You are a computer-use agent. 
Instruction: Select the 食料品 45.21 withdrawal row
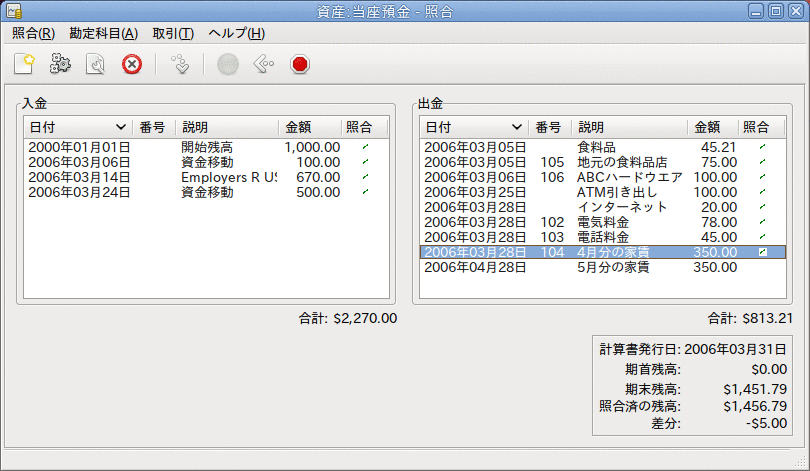pos(603,147)
